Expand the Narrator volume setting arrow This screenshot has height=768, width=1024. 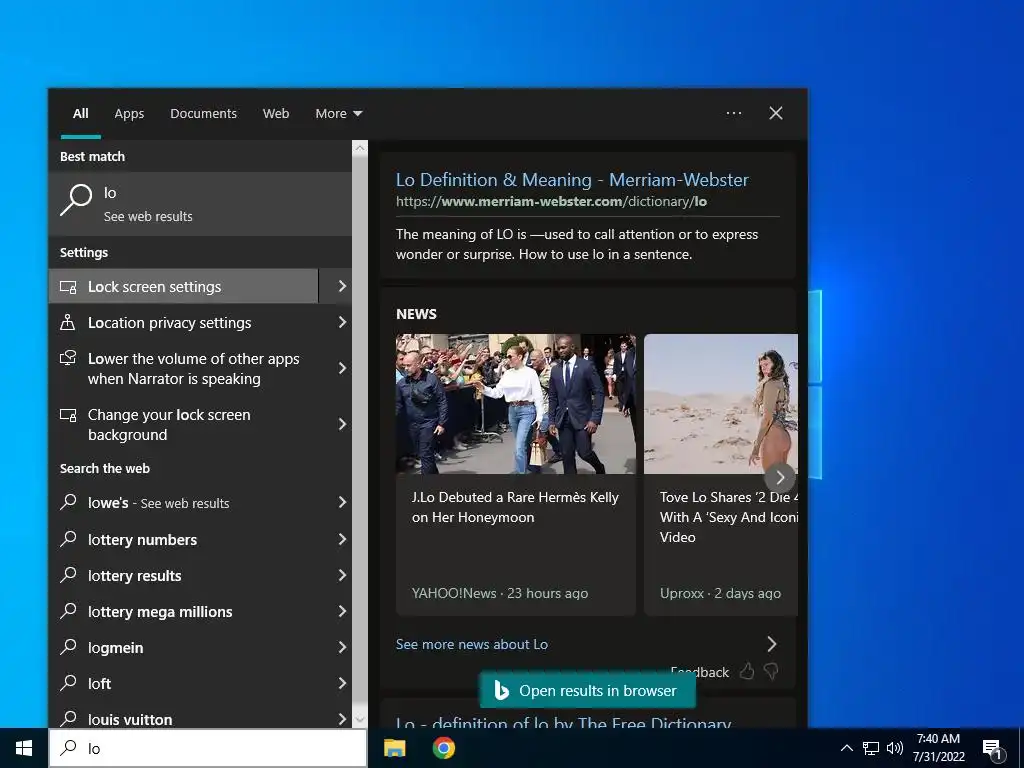pyautogui.click(x=342, y=368)
